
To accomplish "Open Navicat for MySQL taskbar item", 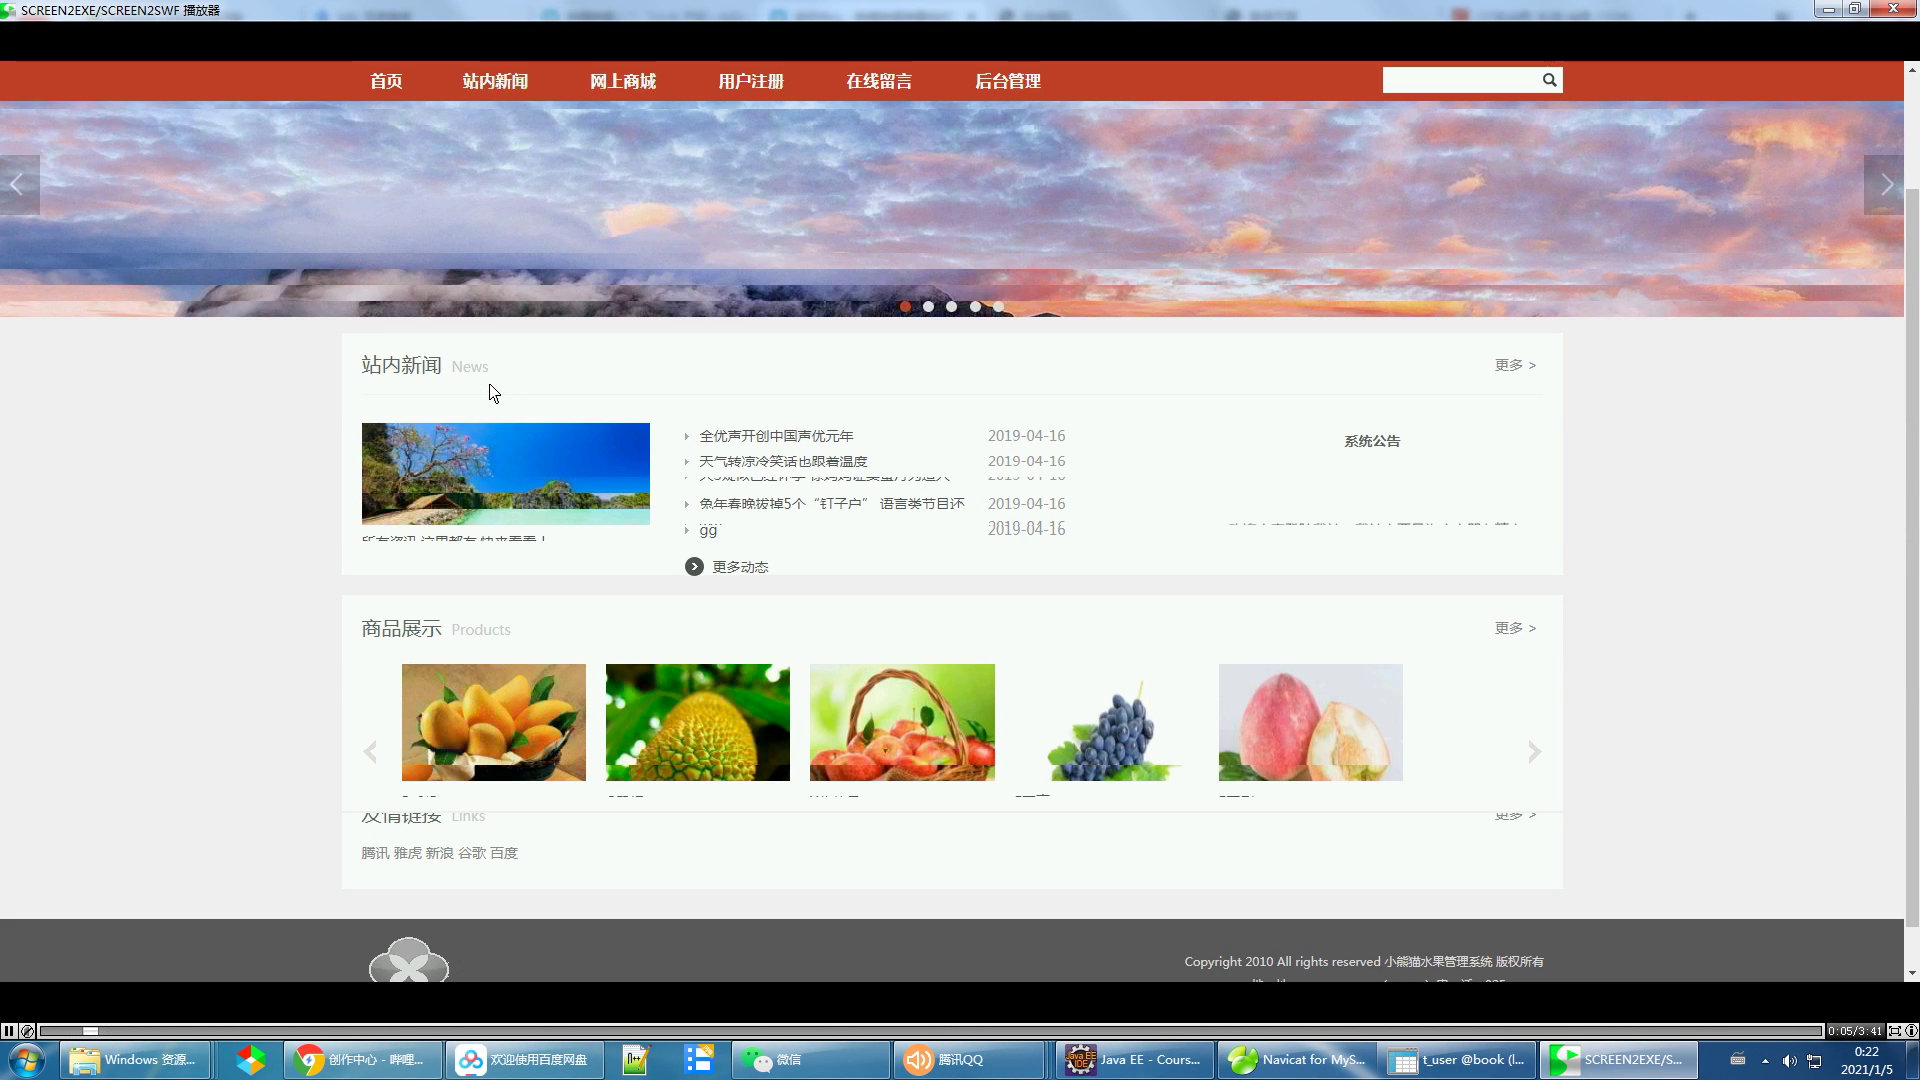I will pyautogui.click(x=1297, y=1060).
